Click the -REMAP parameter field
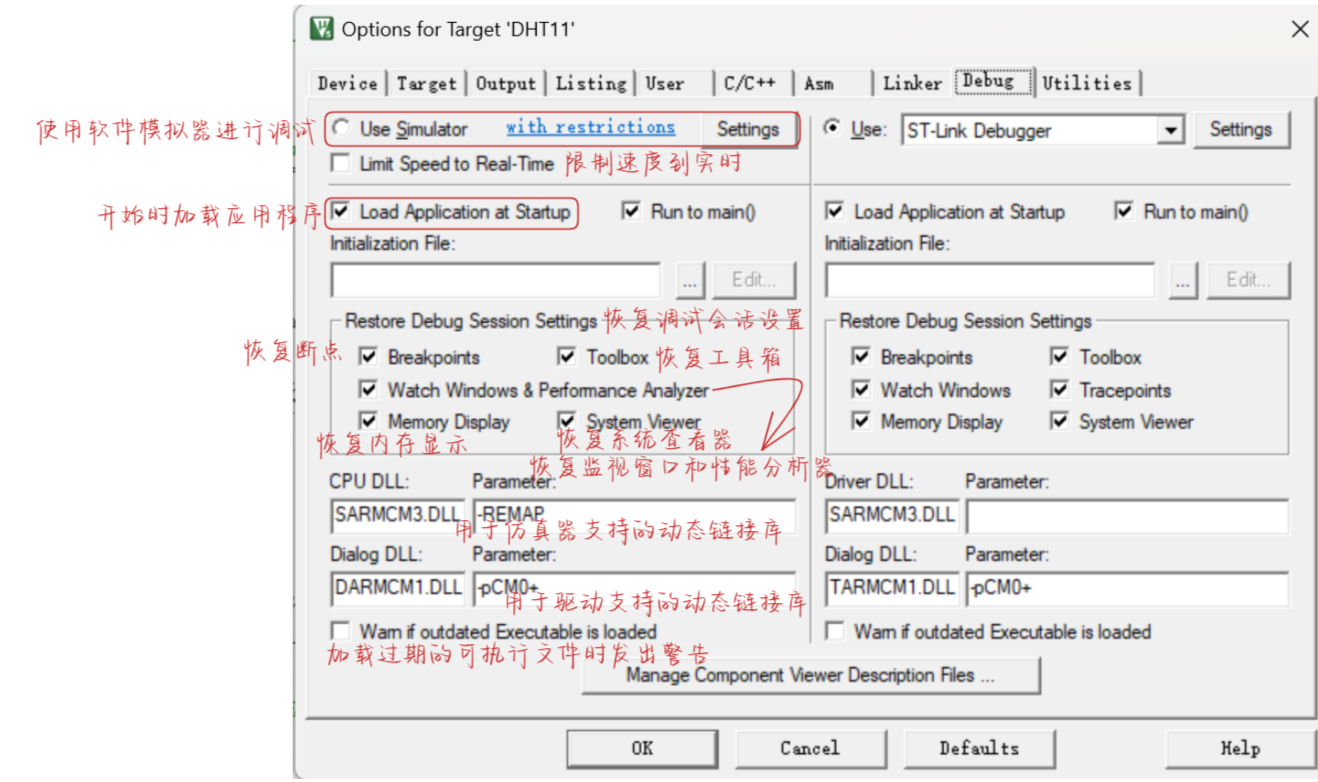 point(634,516)
